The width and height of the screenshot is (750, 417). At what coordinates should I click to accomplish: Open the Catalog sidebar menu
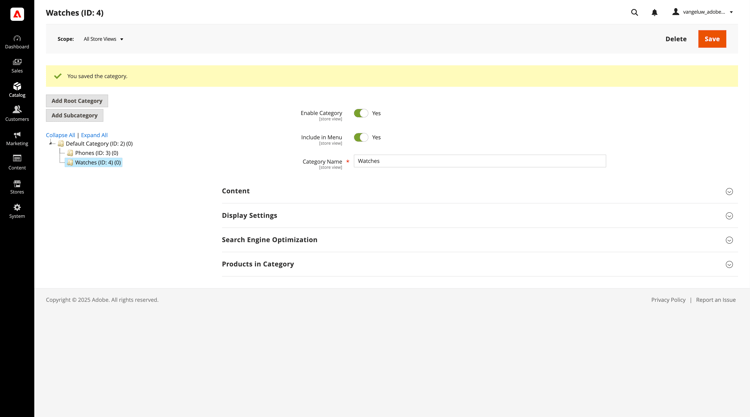[17, 90]
